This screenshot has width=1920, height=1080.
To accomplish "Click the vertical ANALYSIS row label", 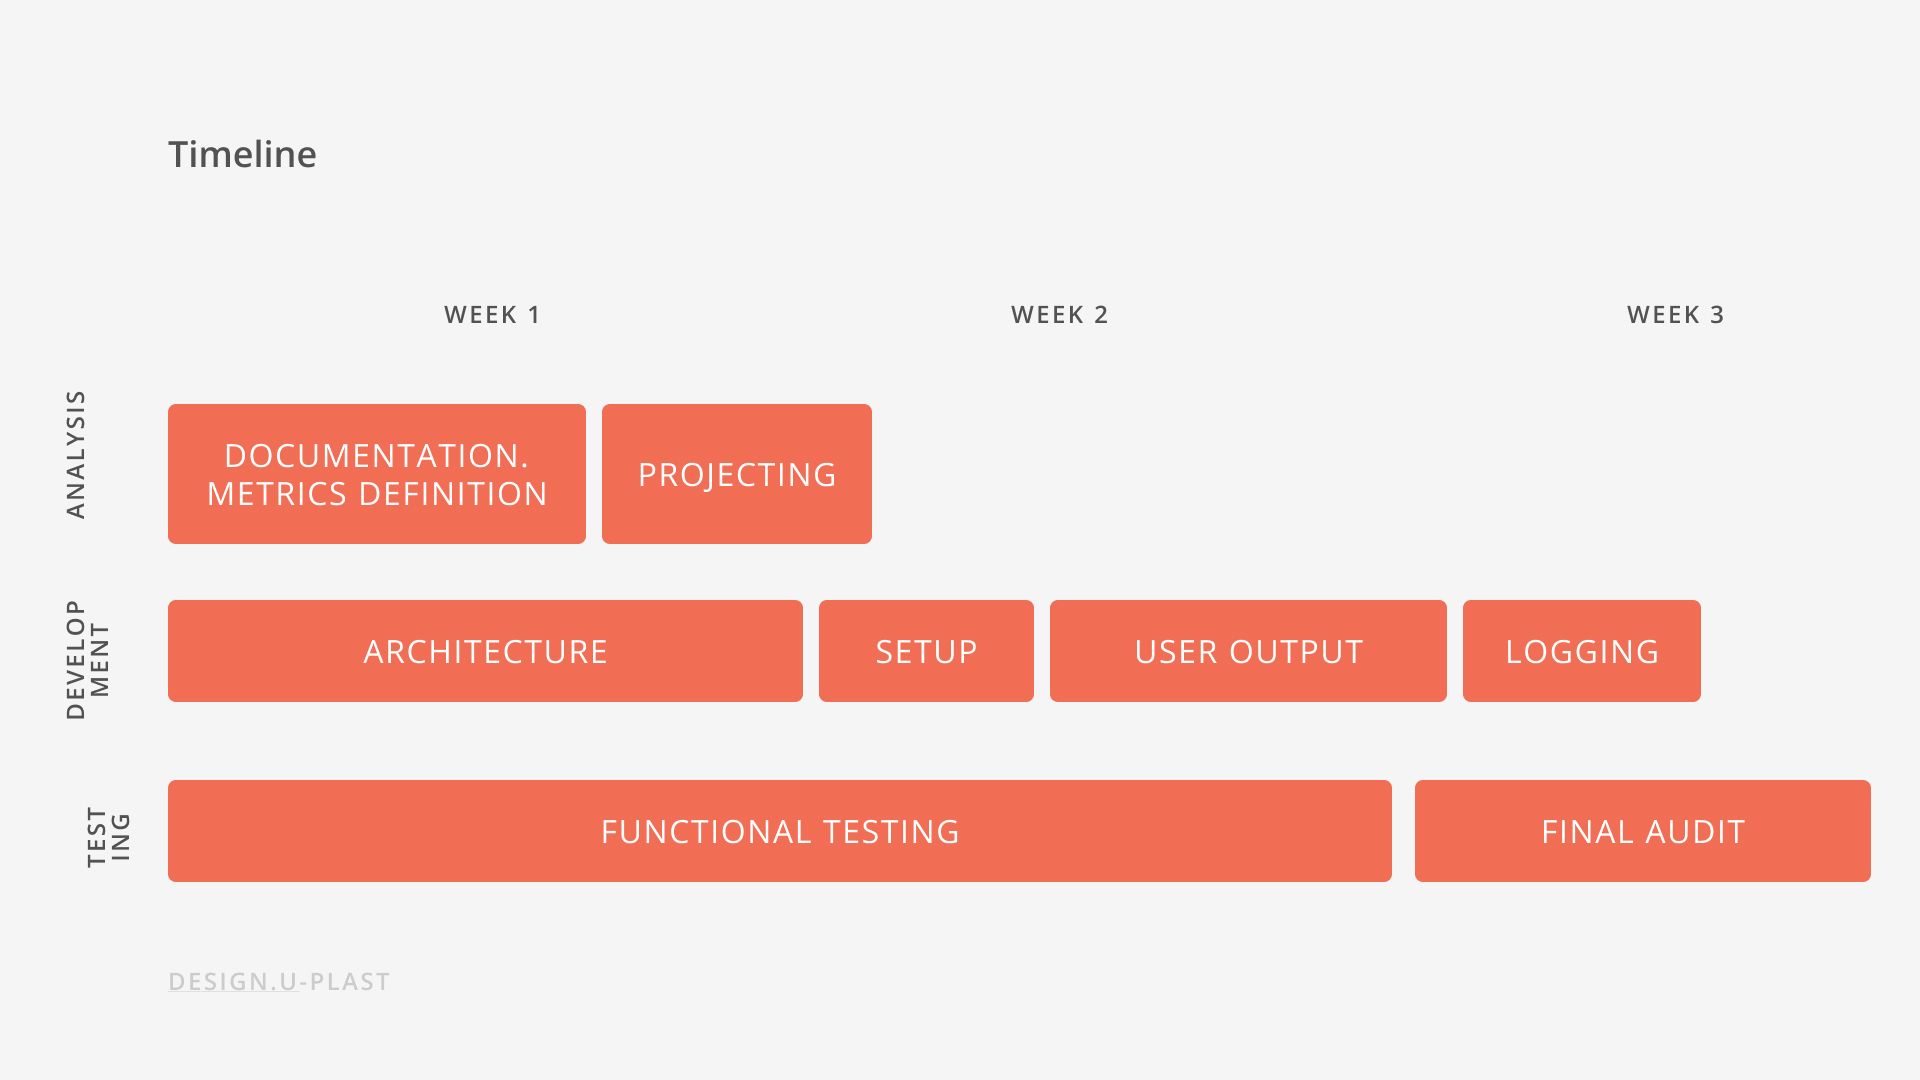I will pos(76,454).
